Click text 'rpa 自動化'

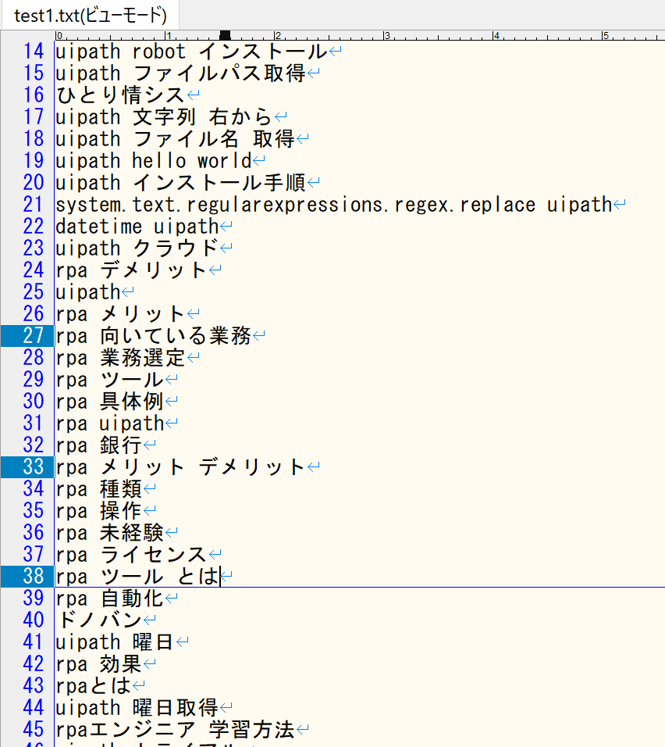(x=110, y=598)
